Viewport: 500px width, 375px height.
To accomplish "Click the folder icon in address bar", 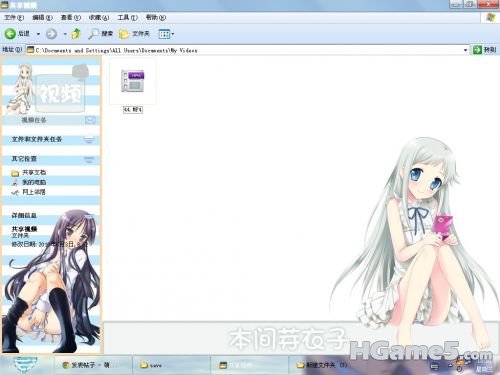I will click(x=30, y=50).
